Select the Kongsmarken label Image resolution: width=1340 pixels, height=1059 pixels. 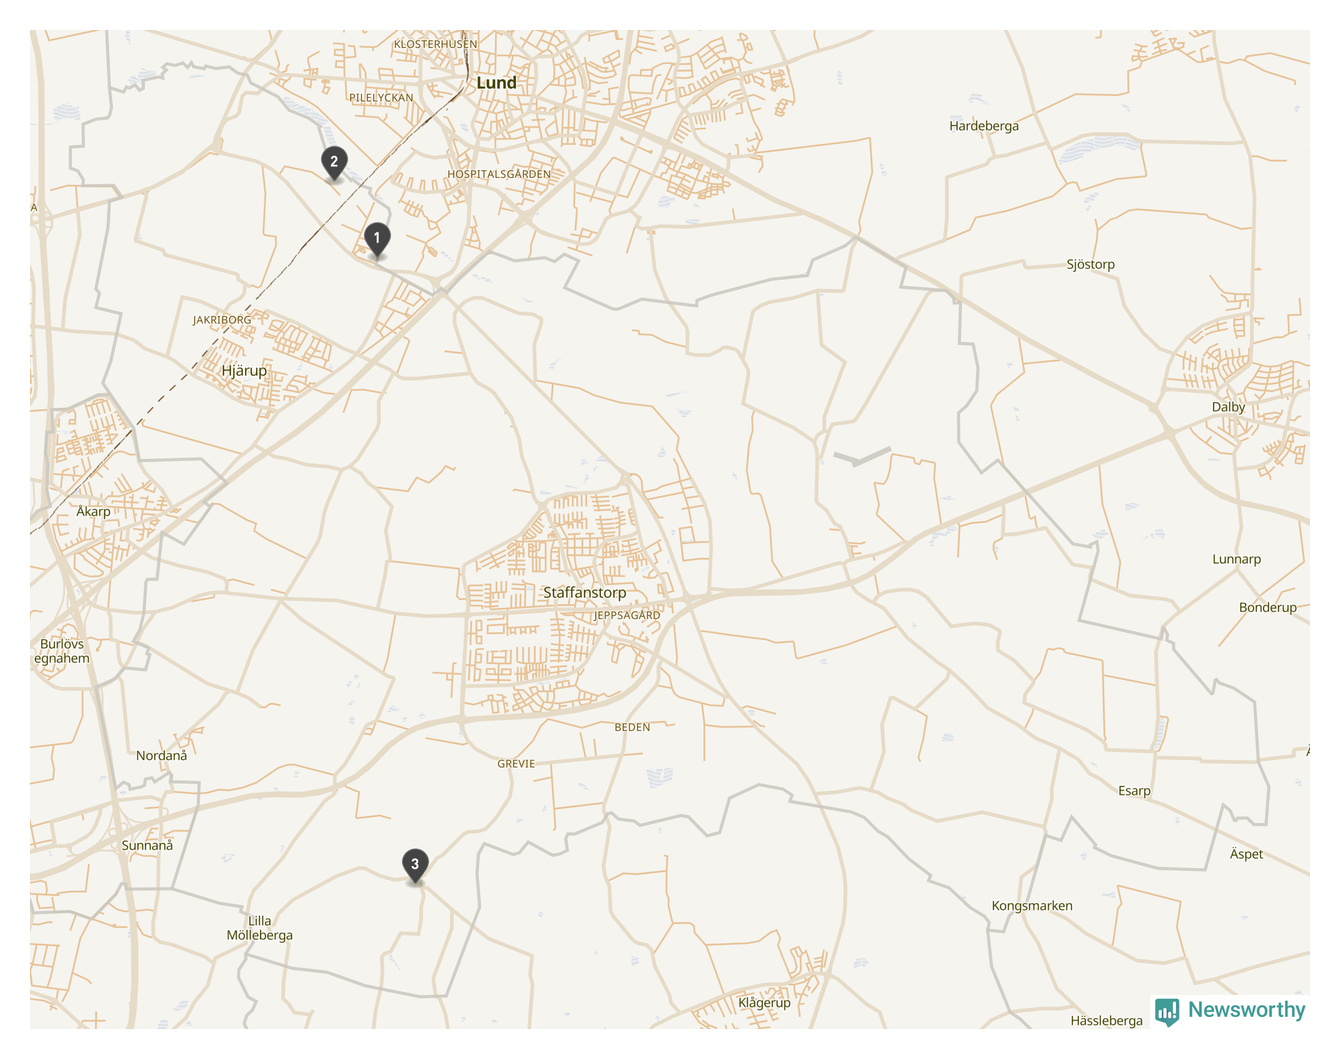[x=1032, y=906]
